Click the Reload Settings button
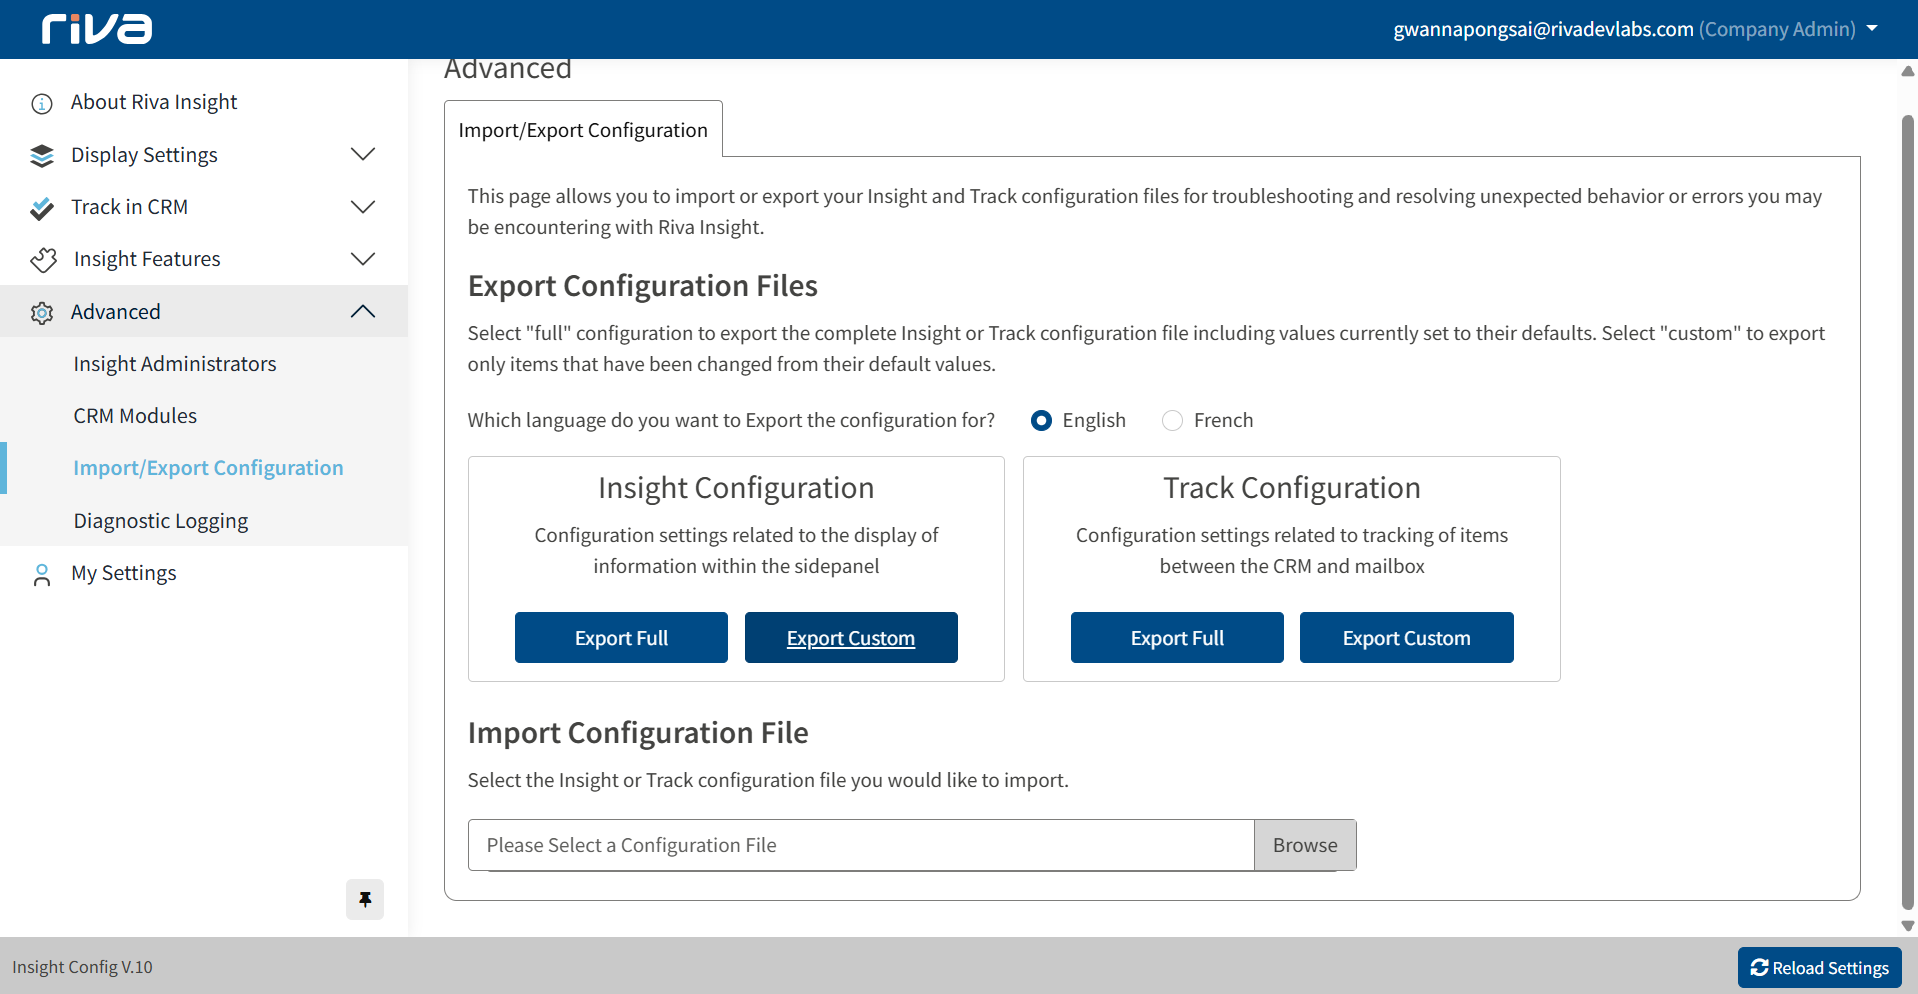1918x994 pixels. (1819, 967)
